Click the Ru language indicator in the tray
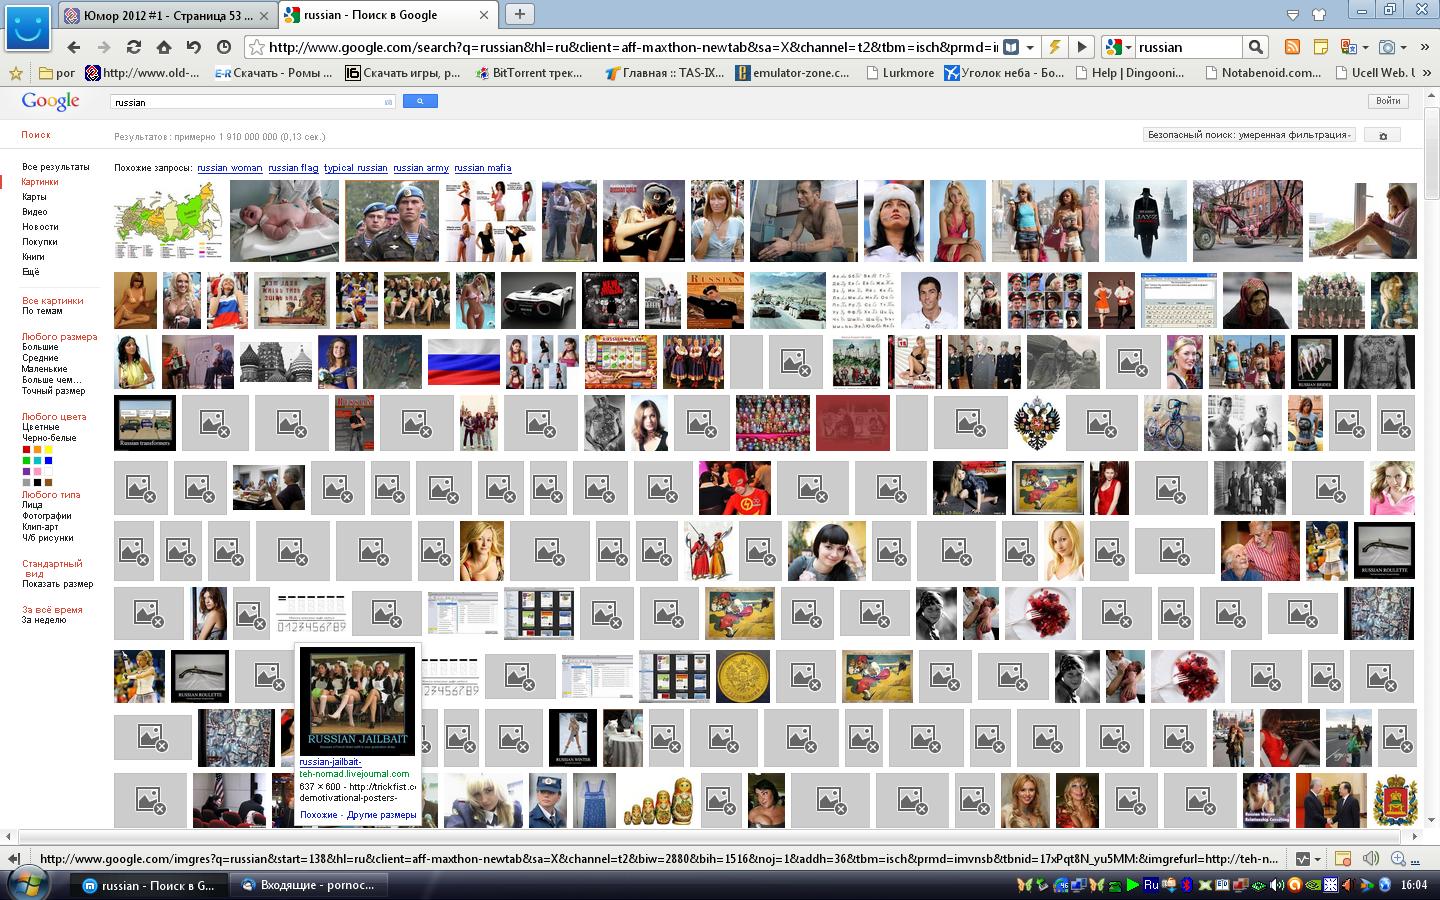The image size is (1440, 900). point(1151,885)
